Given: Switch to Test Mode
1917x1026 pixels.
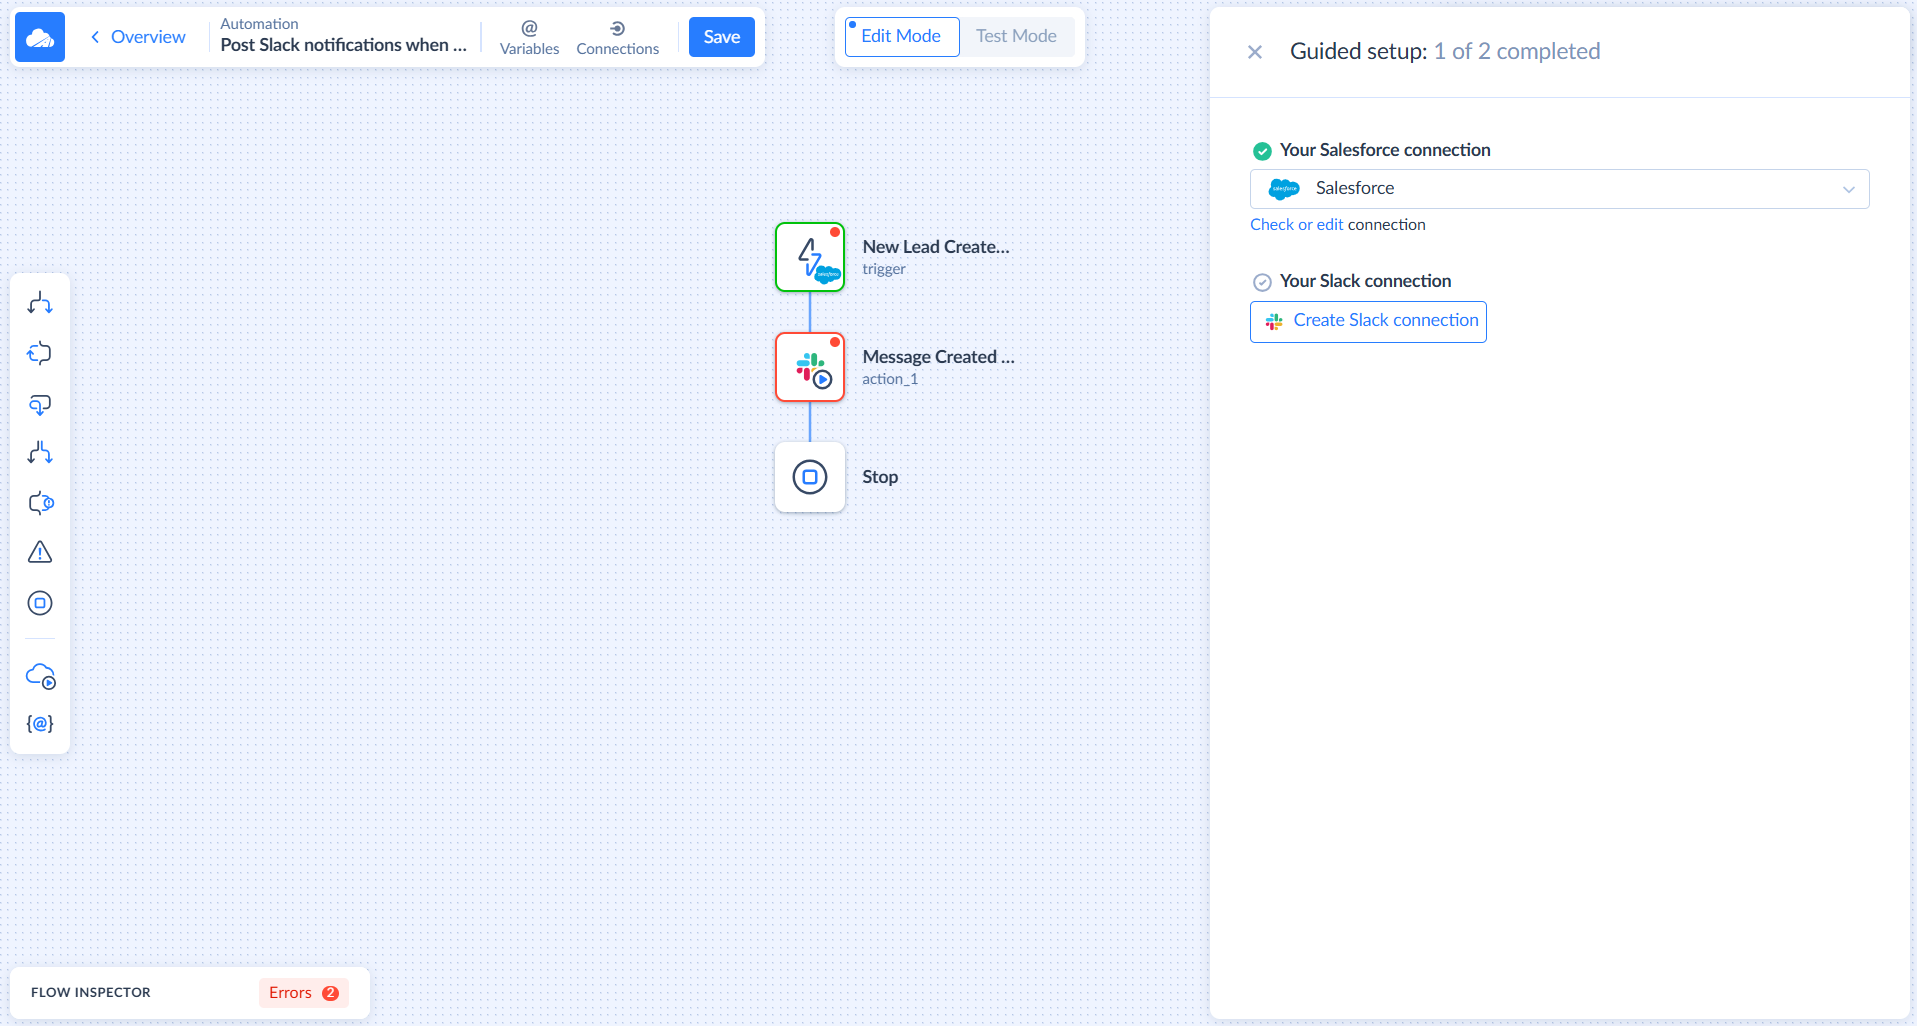Looking at the screenshot, I should click(1016, 37).
